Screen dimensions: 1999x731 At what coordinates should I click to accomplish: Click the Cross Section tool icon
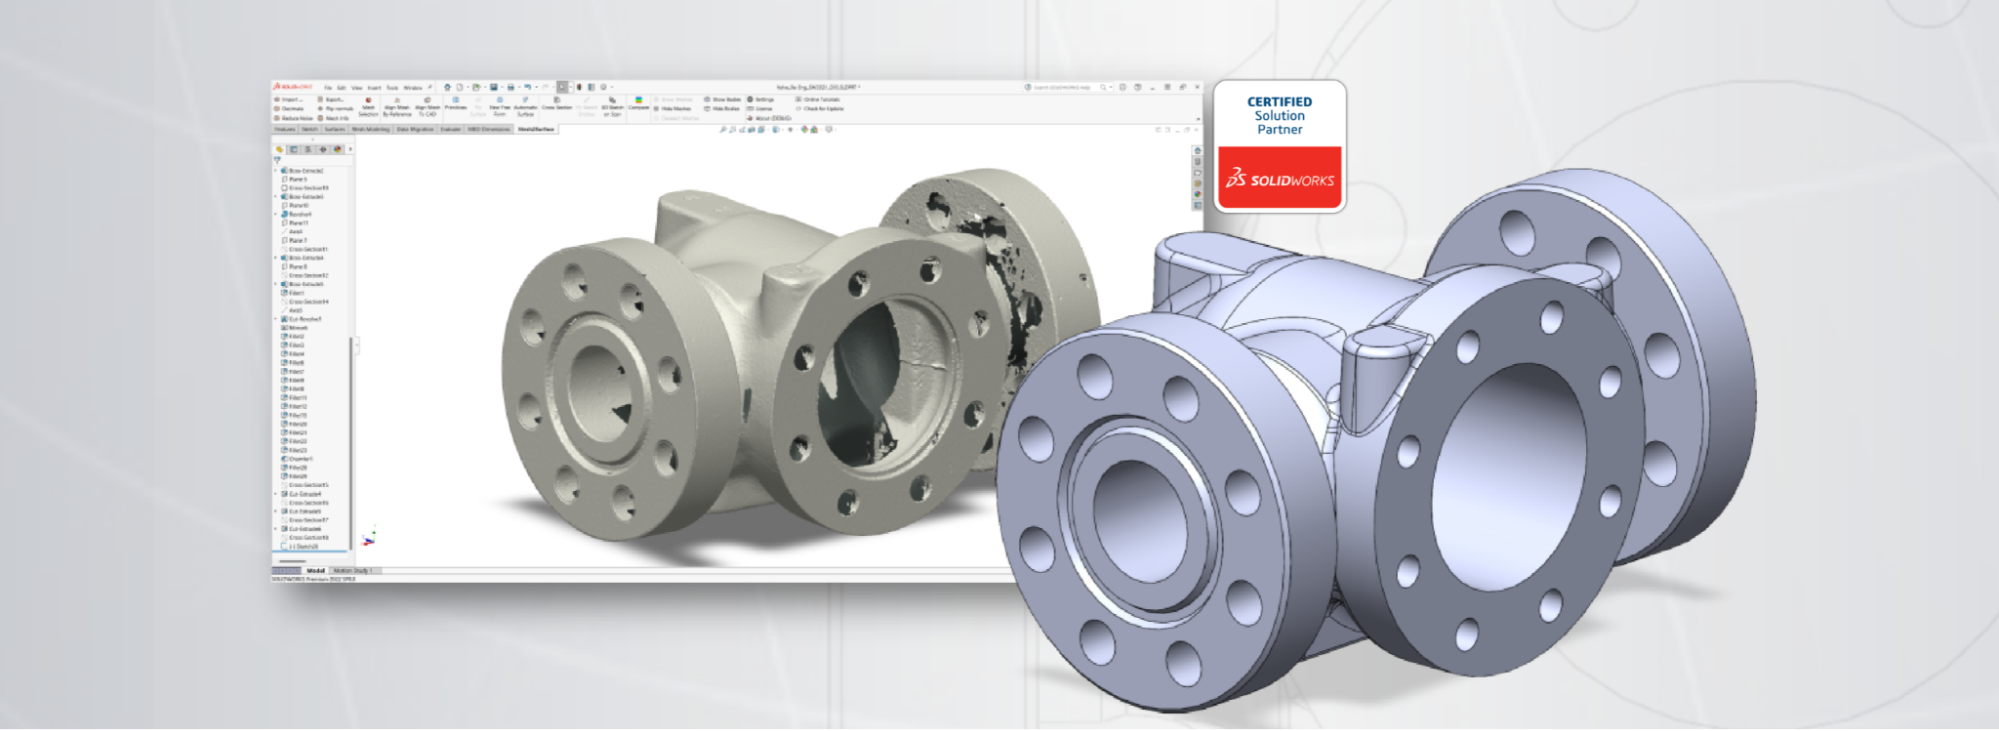(x=557, y=100)
